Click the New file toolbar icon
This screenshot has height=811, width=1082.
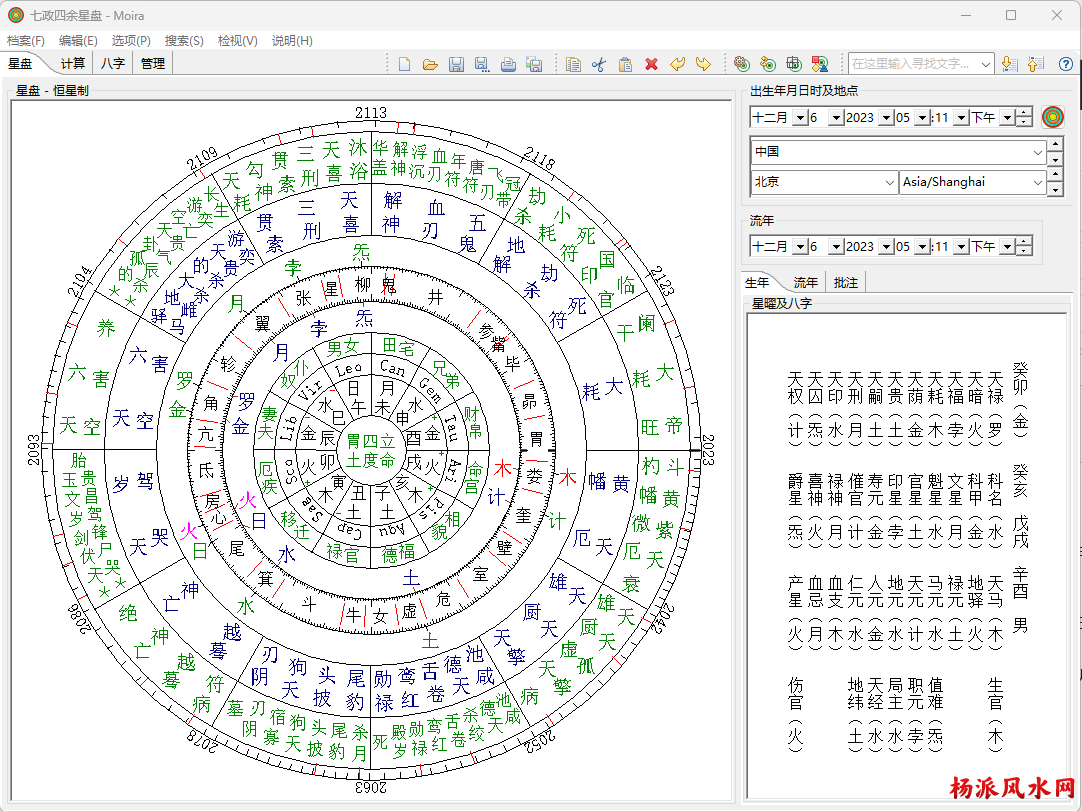[x=405, y=64]
